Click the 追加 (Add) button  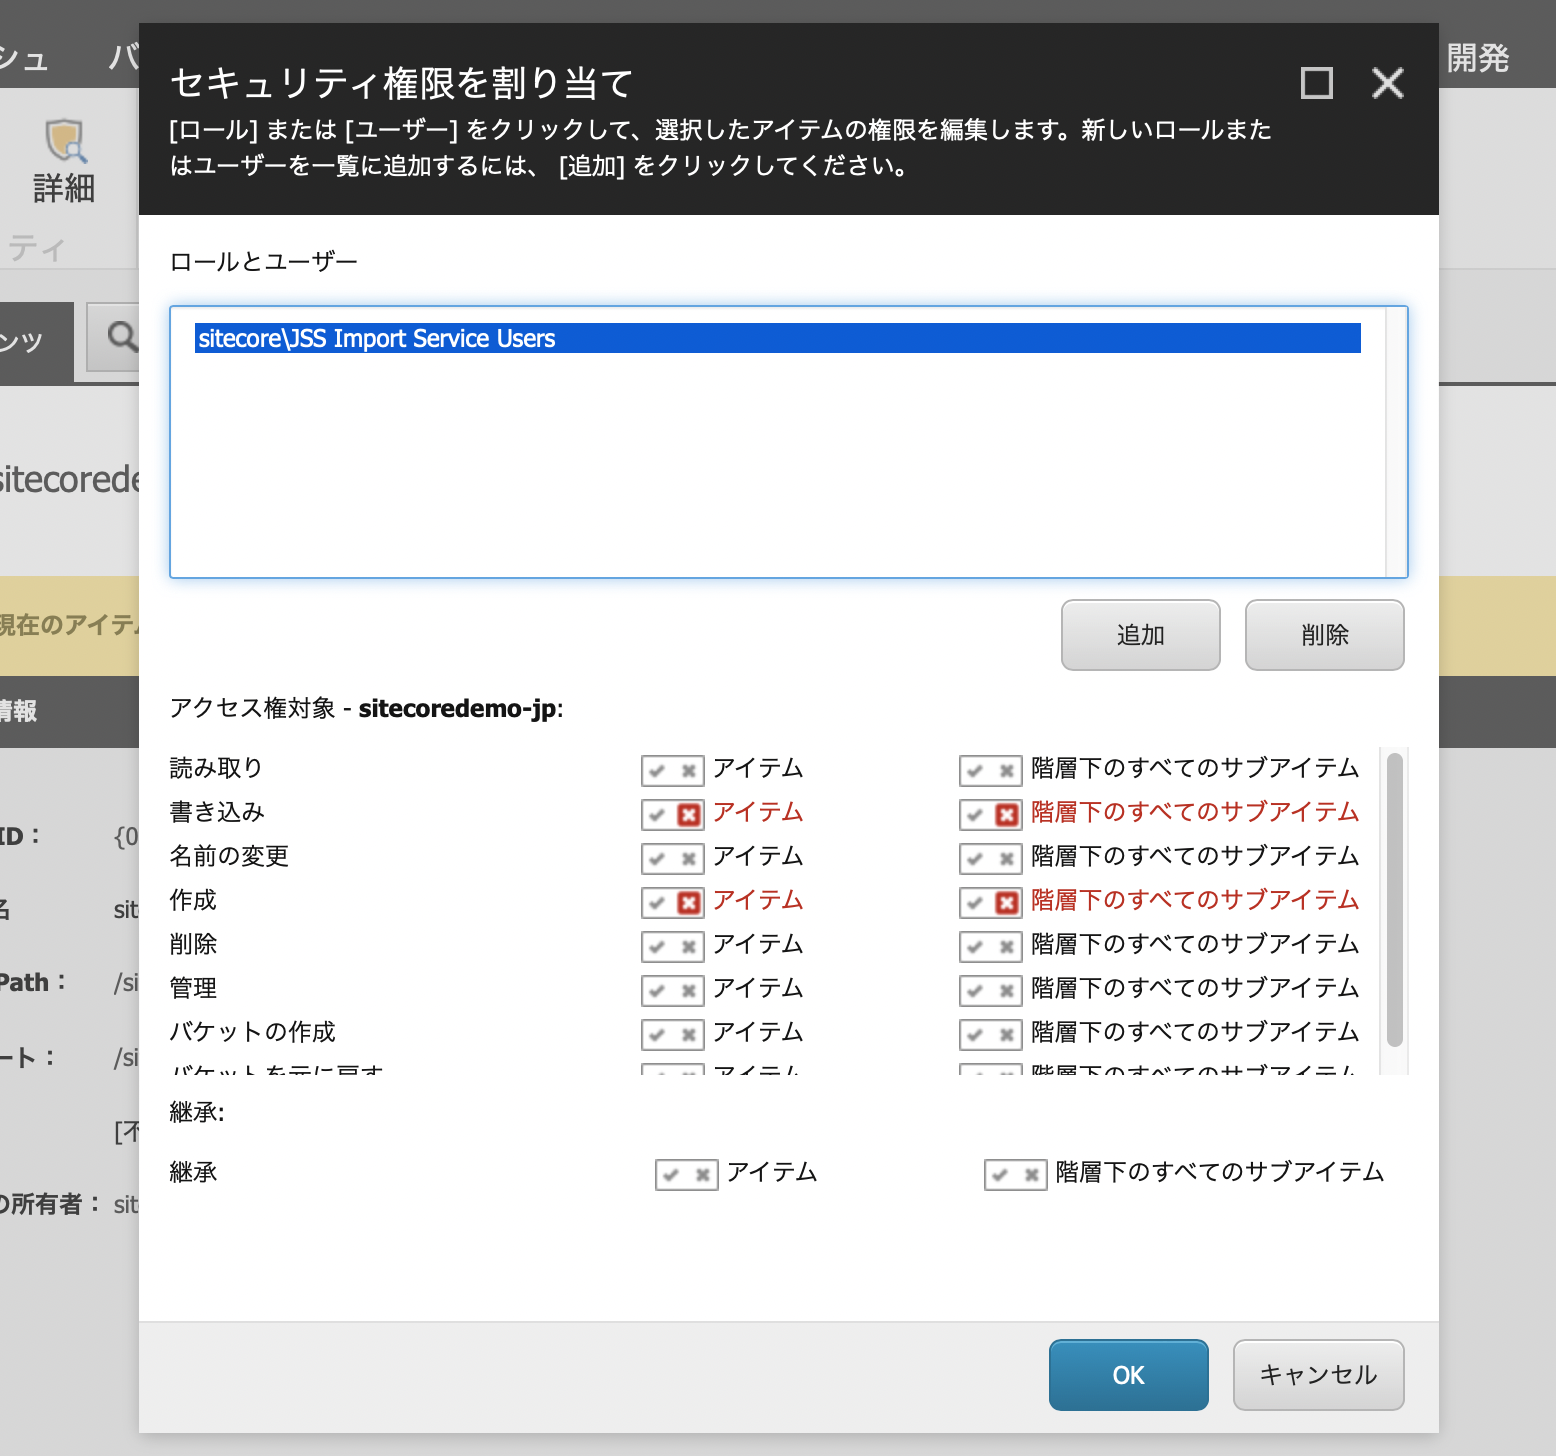pos(1141,635)
